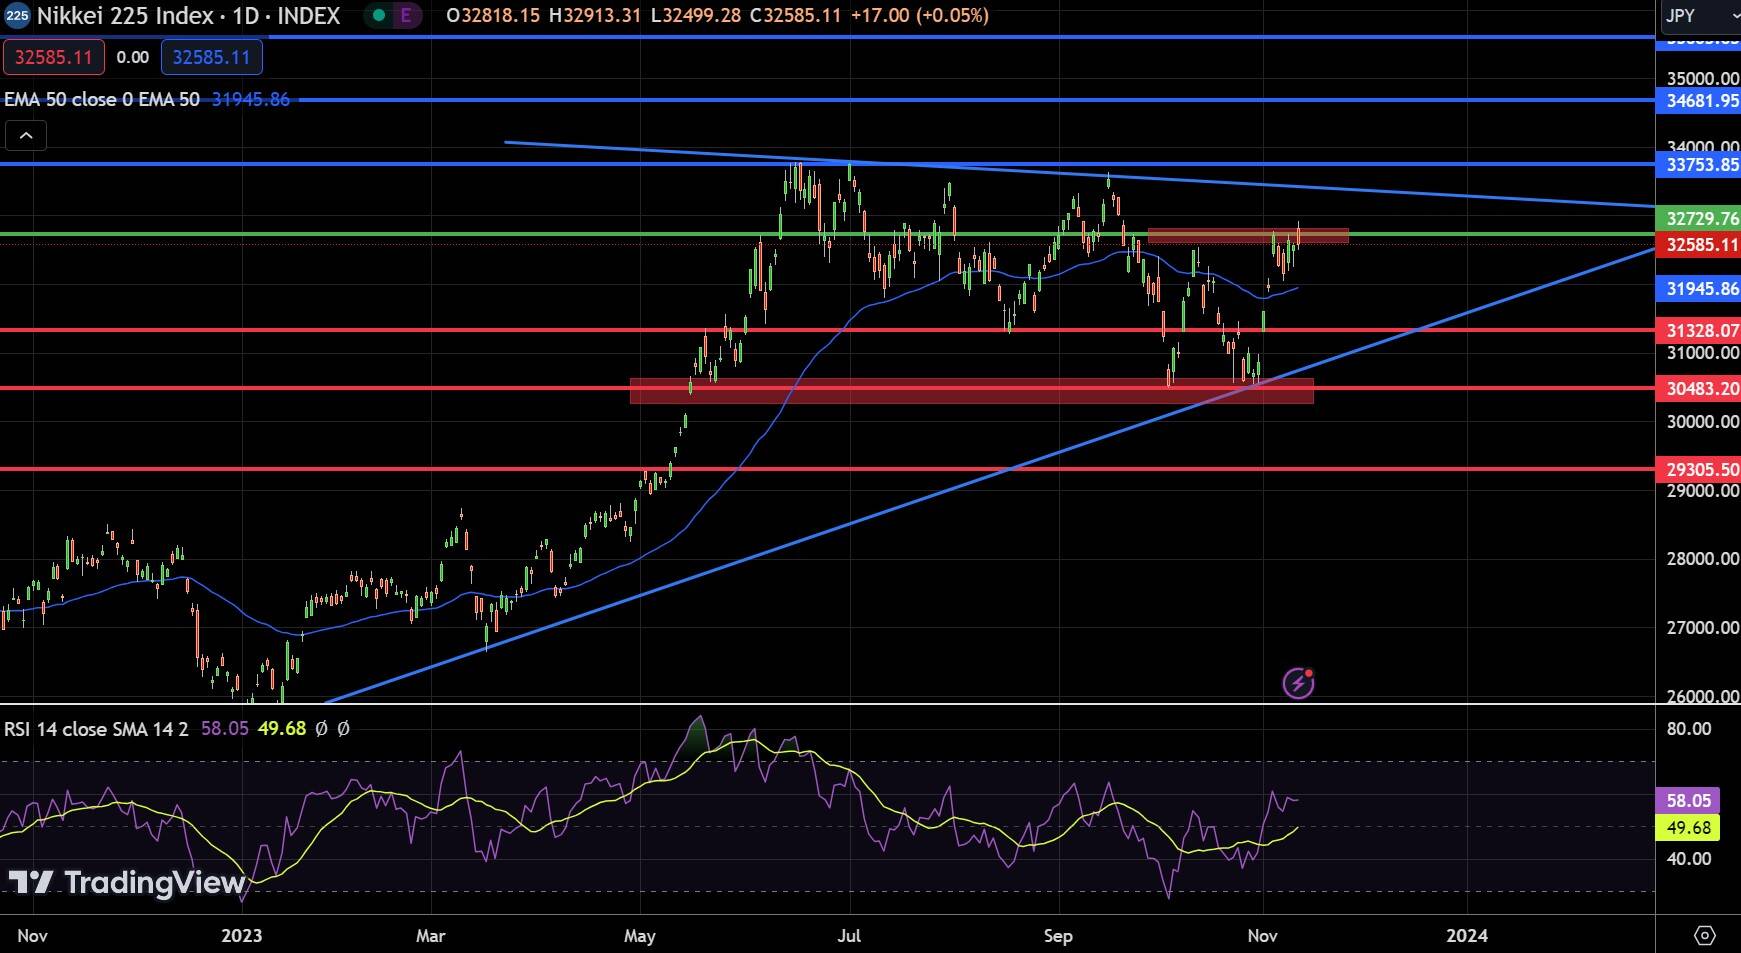Open chart settings gear icon beside time axis

(1705, 935)
